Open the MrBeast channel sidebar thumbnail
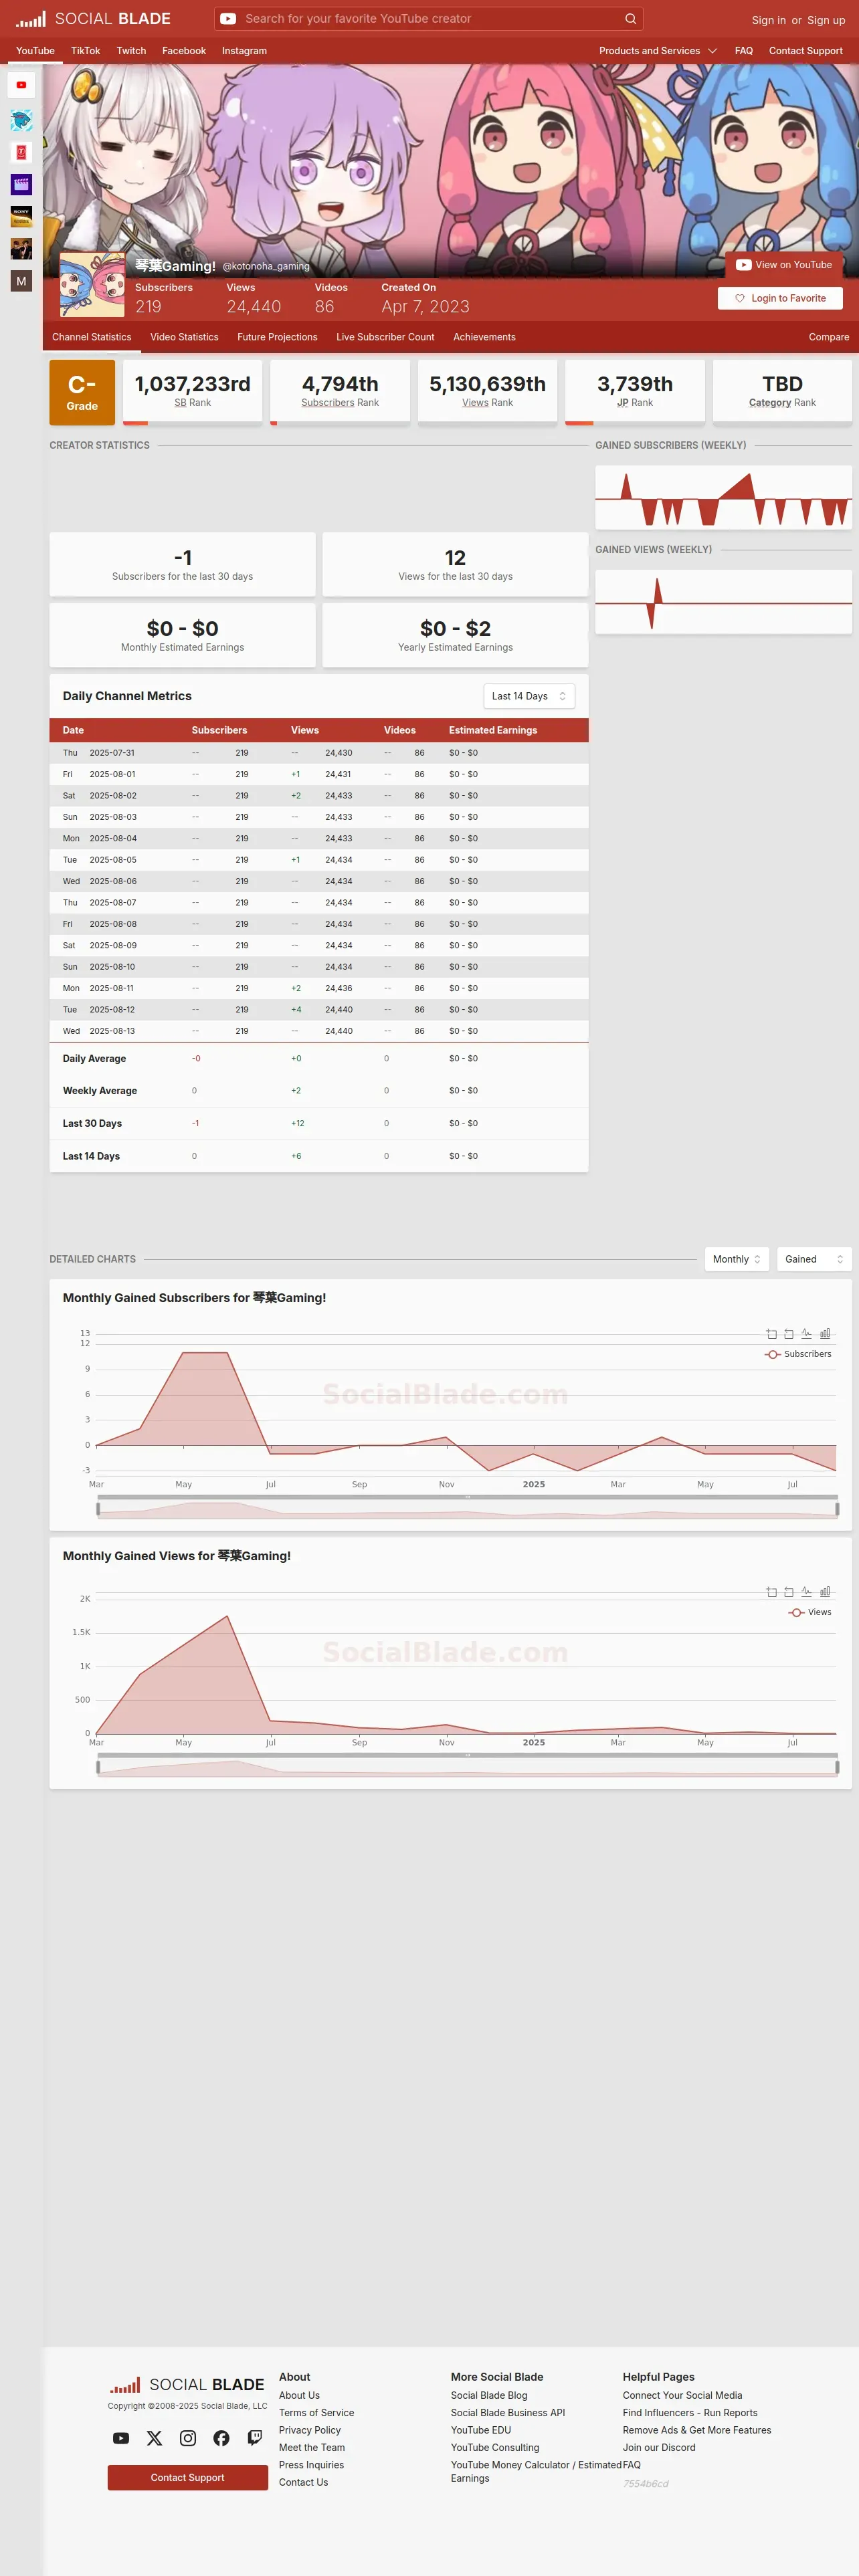 pyautogui.click(x=21, y=120)
